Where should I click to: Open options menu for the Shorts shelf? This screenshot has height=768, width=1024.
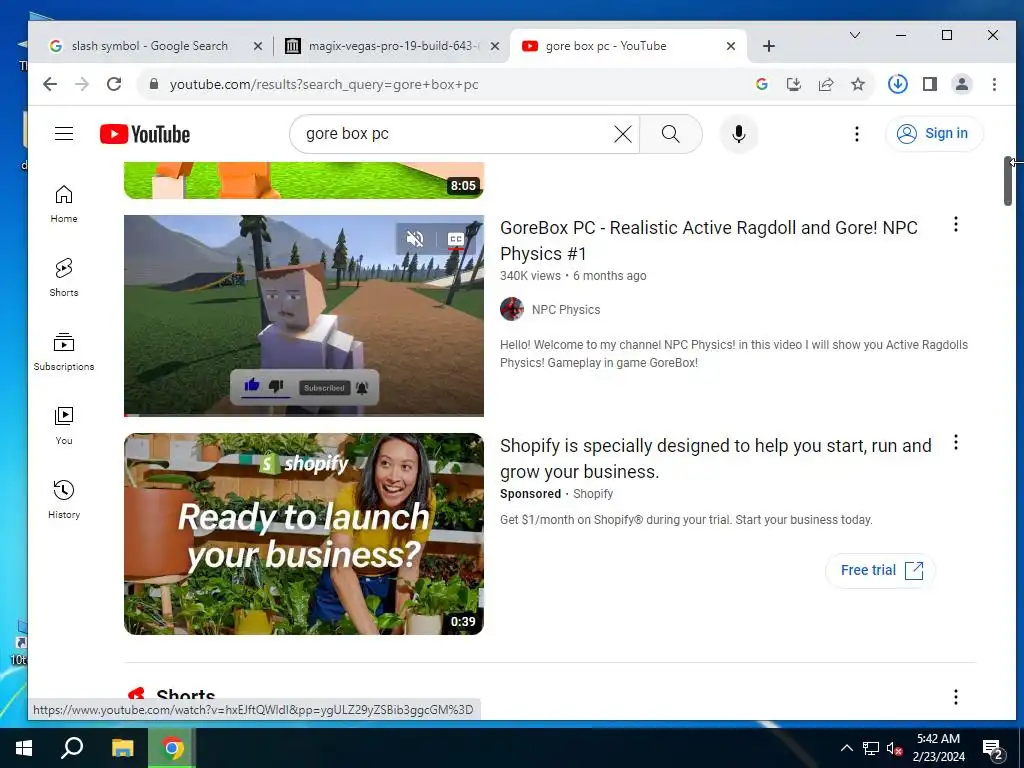coord(956,697)
